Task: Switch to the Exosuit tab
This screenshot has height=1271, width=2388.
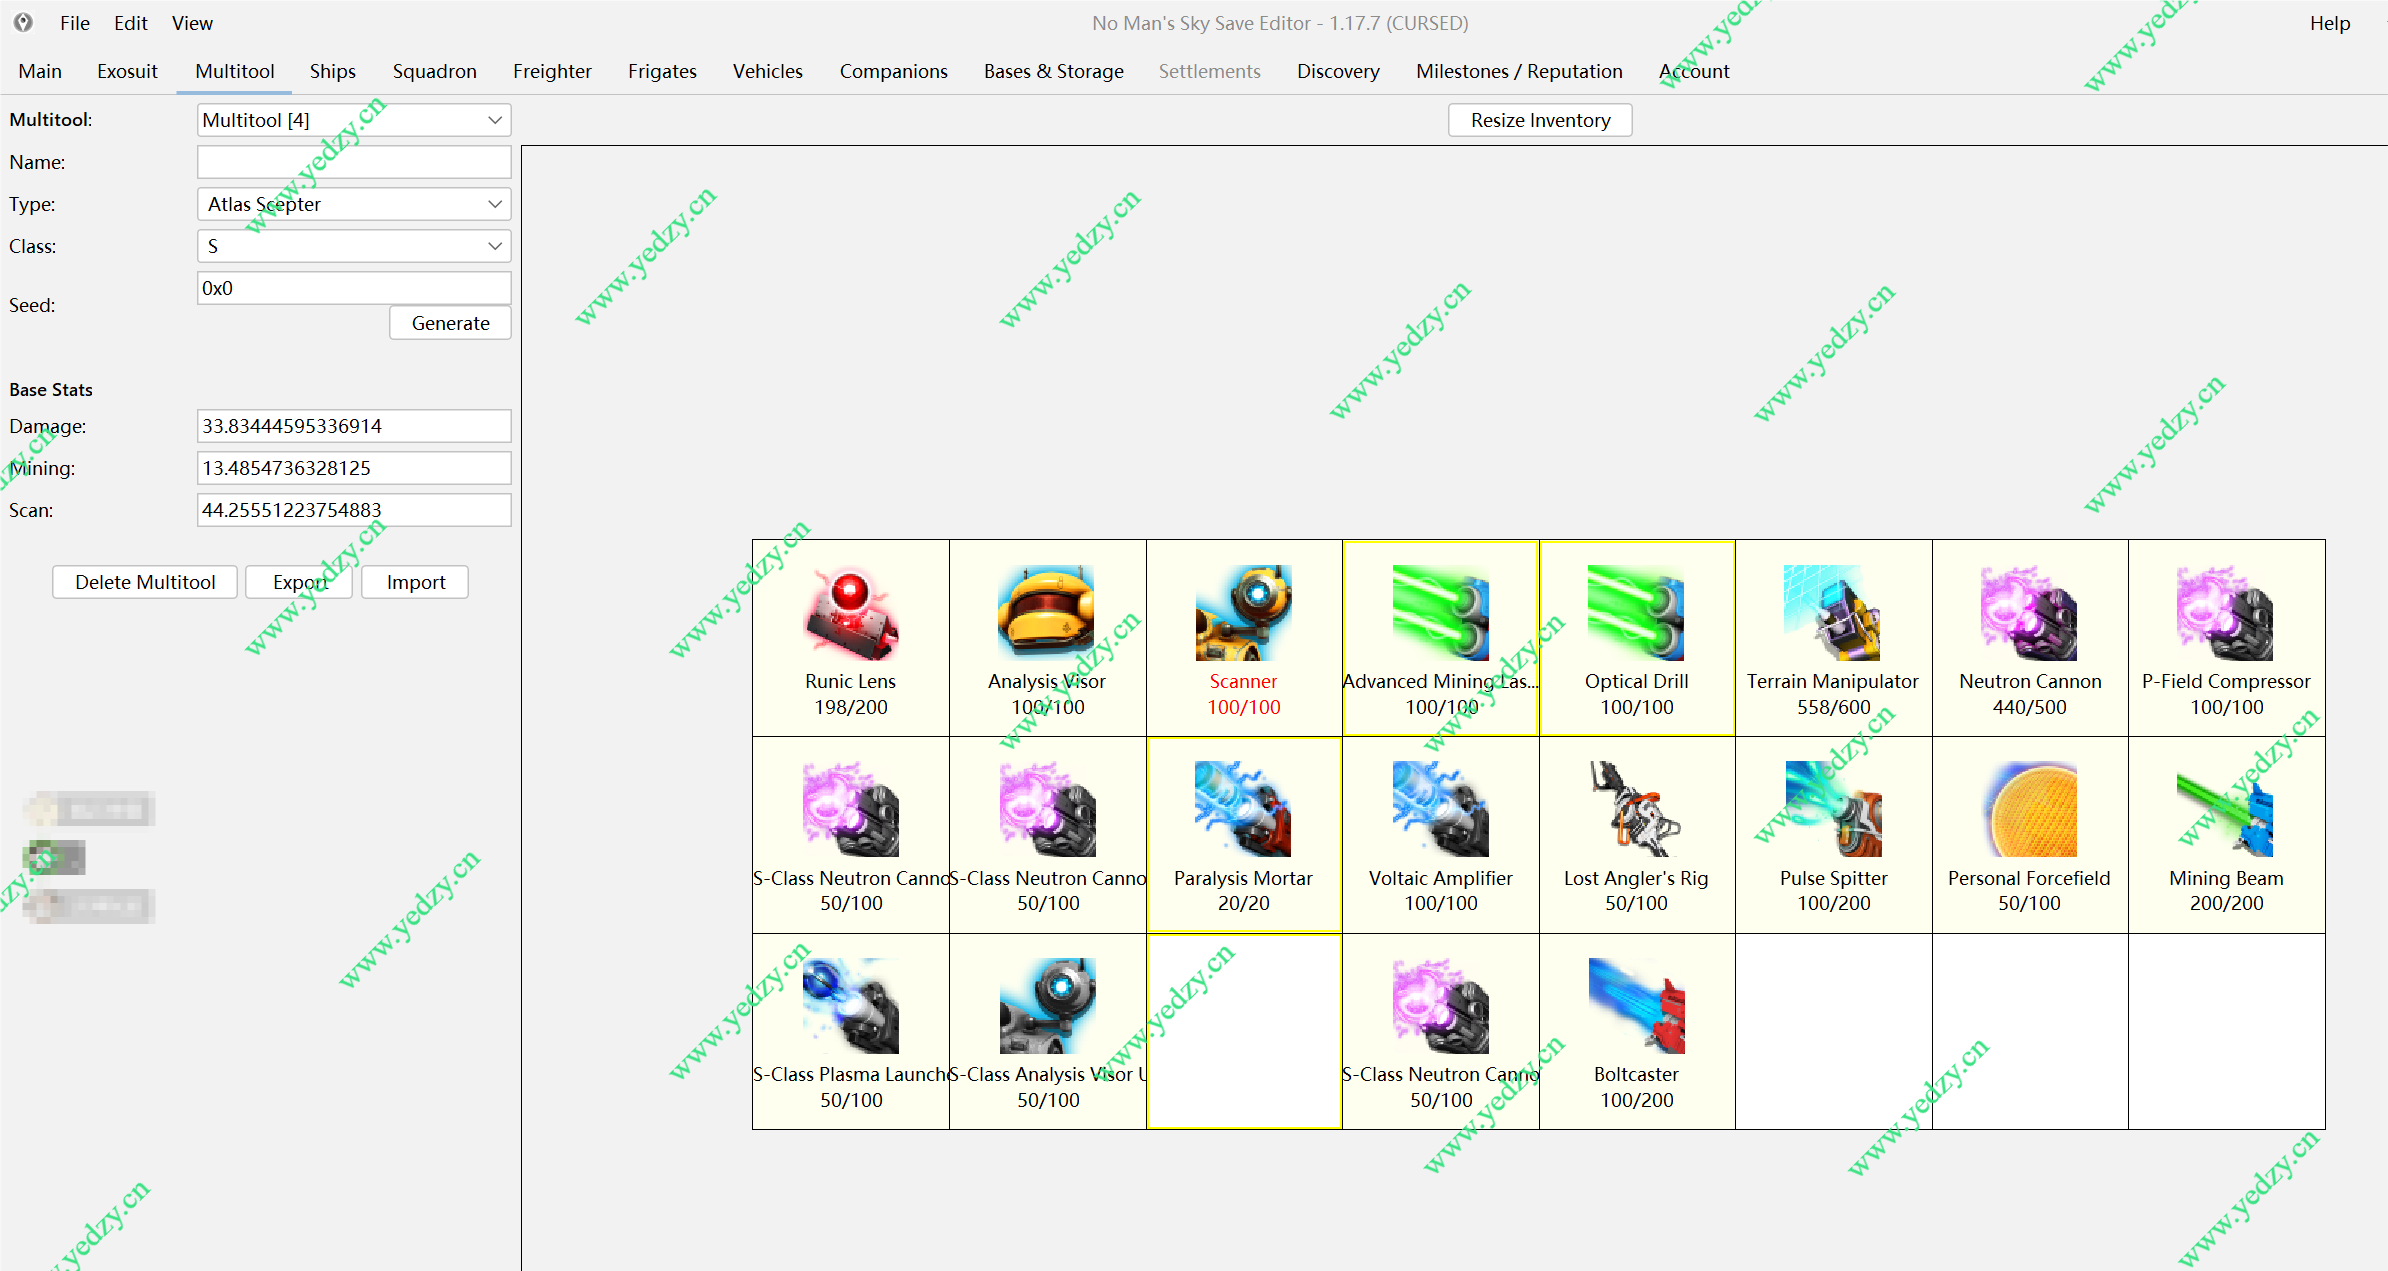Action: pyautogui.click(x=127, y=71)
